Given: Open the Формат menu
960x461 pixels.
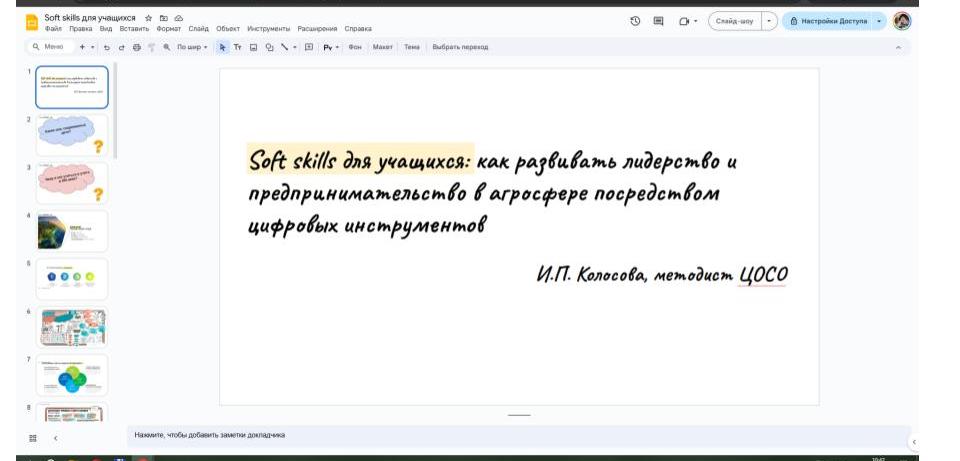Looking at the screenshot, I should click(x=168, y=29).
